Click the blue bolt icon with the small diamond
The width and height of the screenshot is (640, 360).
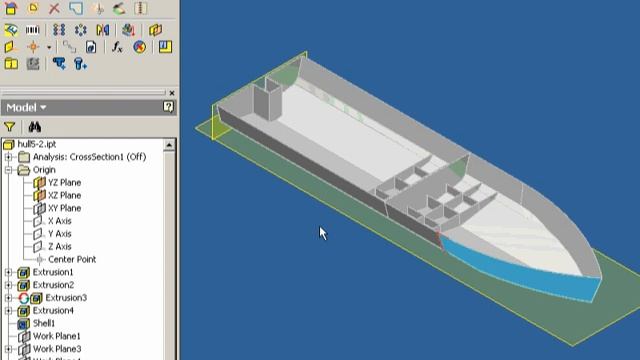(x=59, y=64)
